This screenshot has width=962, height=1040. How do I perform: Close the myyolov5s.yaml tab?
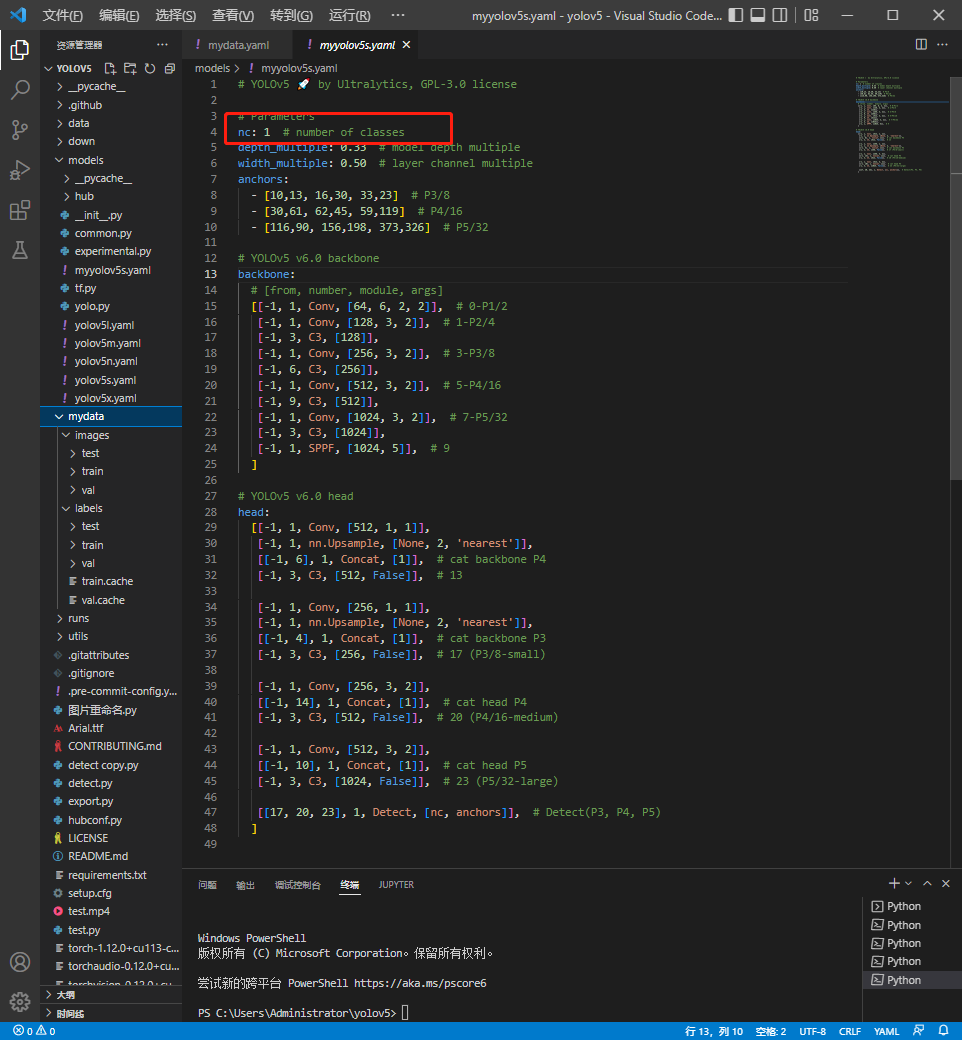[x=406, y=44]
